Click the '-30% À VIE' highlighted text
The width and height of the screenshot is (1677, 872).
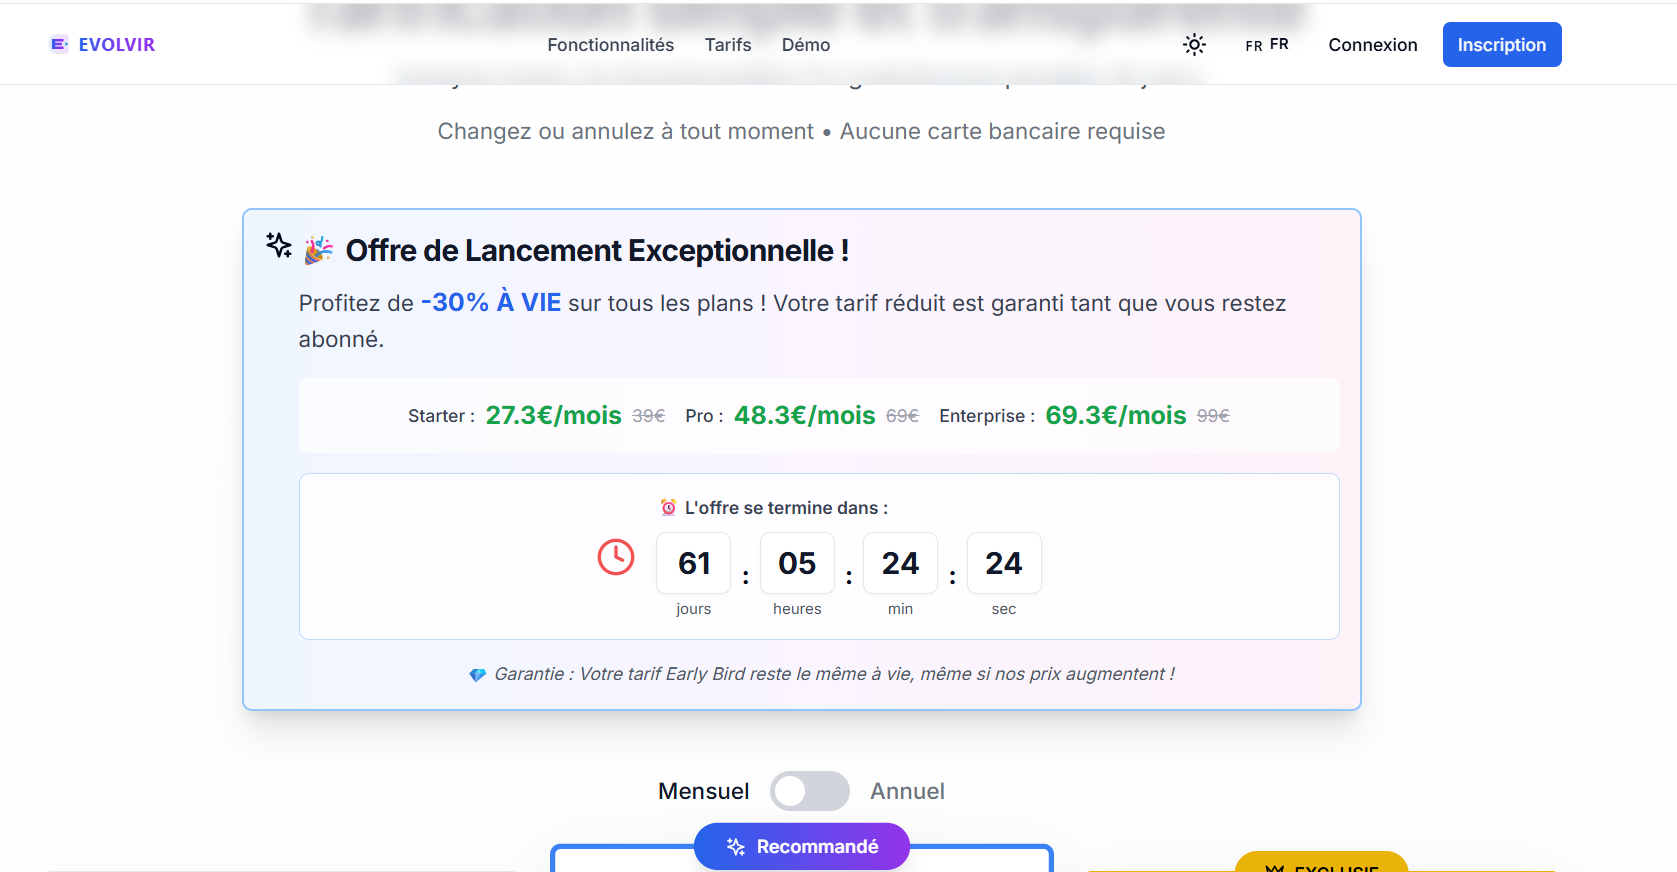point(490,302)
